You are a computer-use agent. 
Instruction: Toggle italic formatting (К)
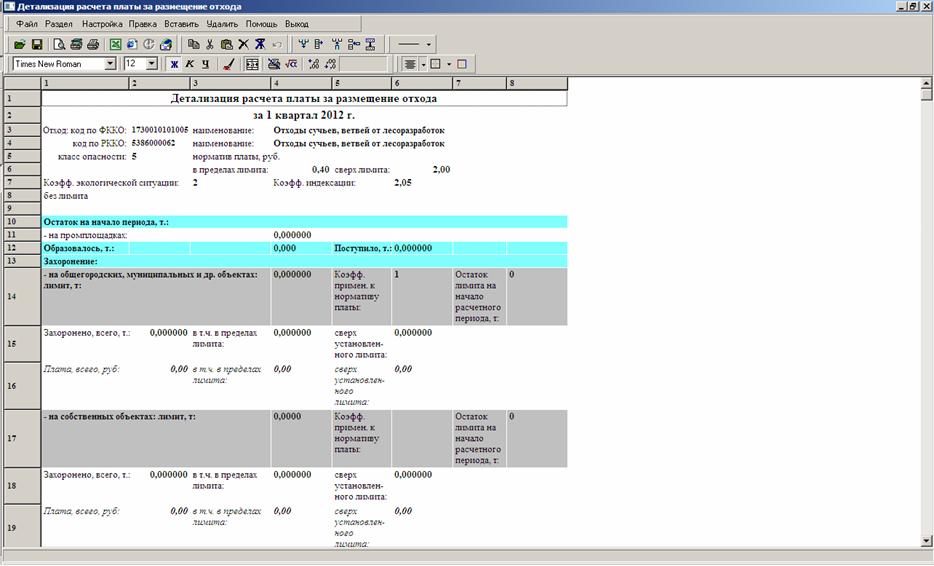coord(189,64)
